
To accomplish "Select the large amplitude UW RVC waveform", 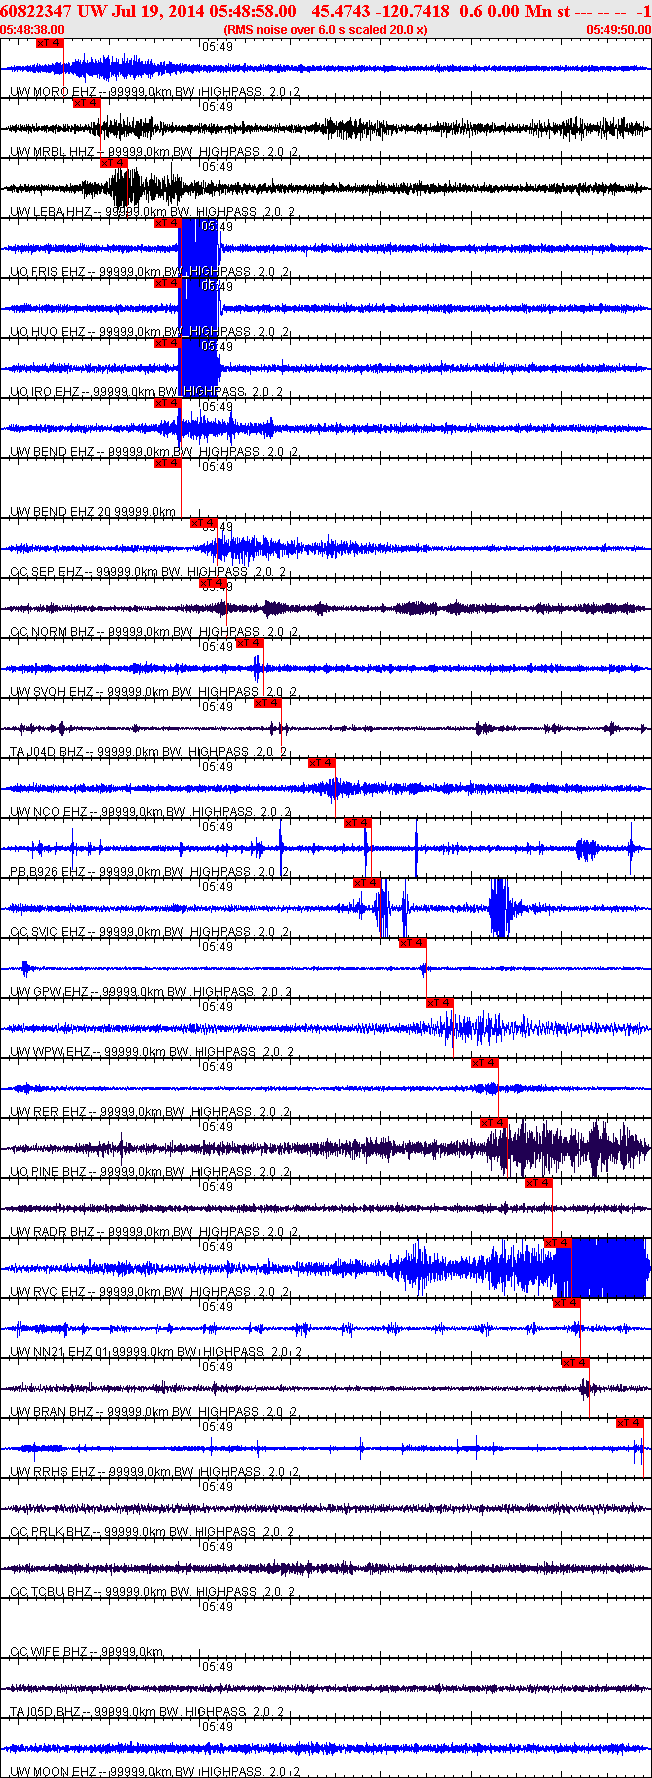I will [608, 1268].
